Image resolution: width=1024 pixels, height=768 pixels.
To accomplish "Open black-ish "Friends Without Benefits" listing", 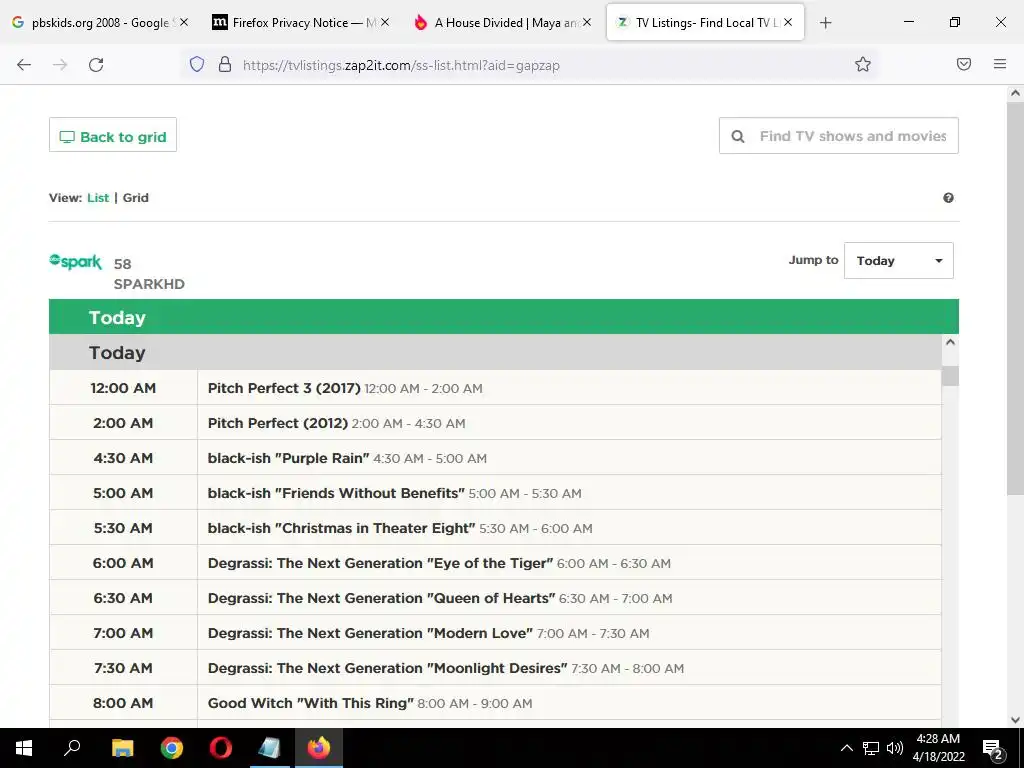I will pyautogui.click(x=336, y=493).
